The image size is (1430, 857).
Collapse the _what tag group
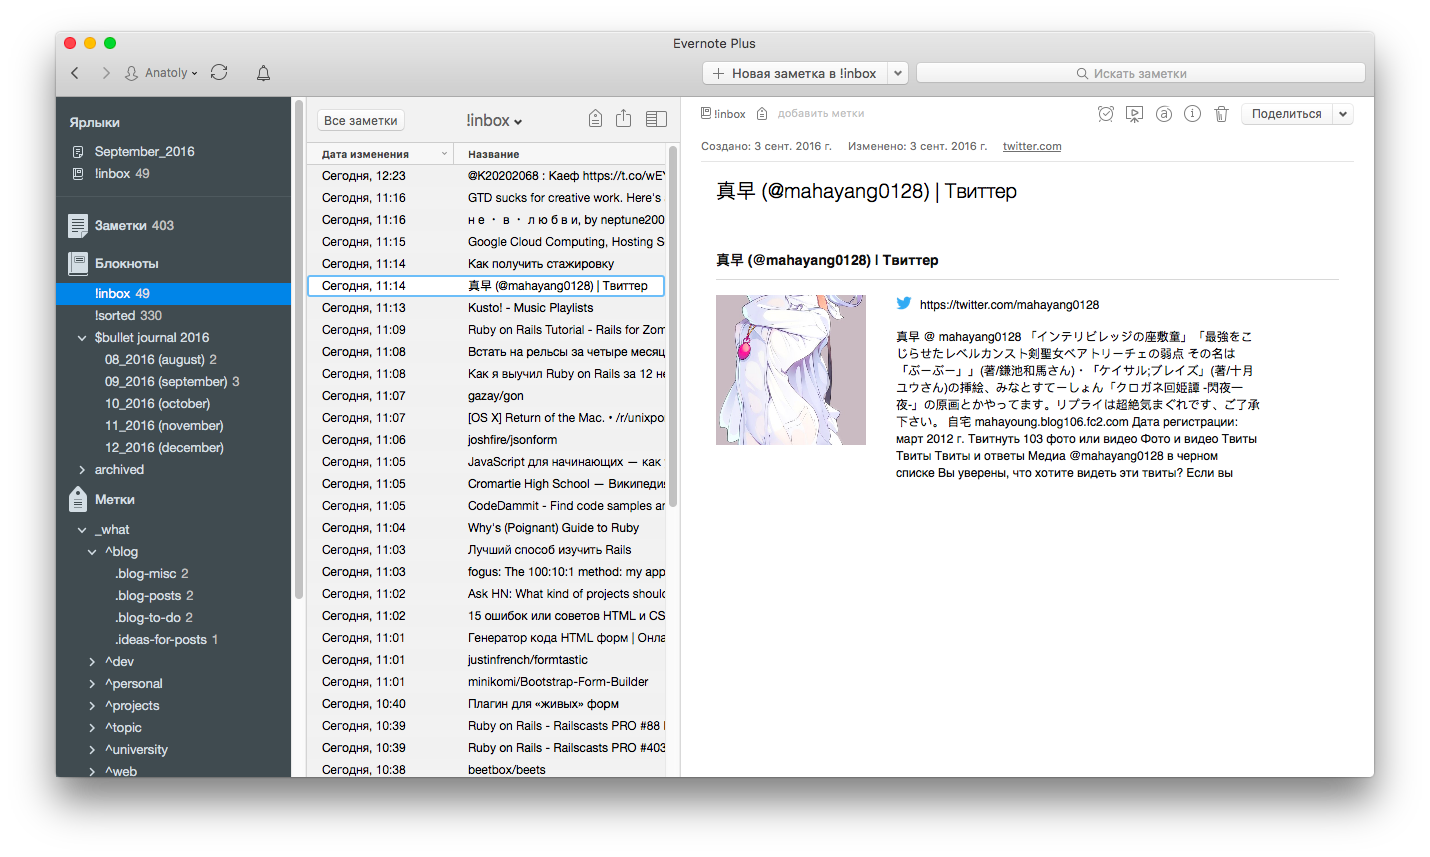click(82, 530)
